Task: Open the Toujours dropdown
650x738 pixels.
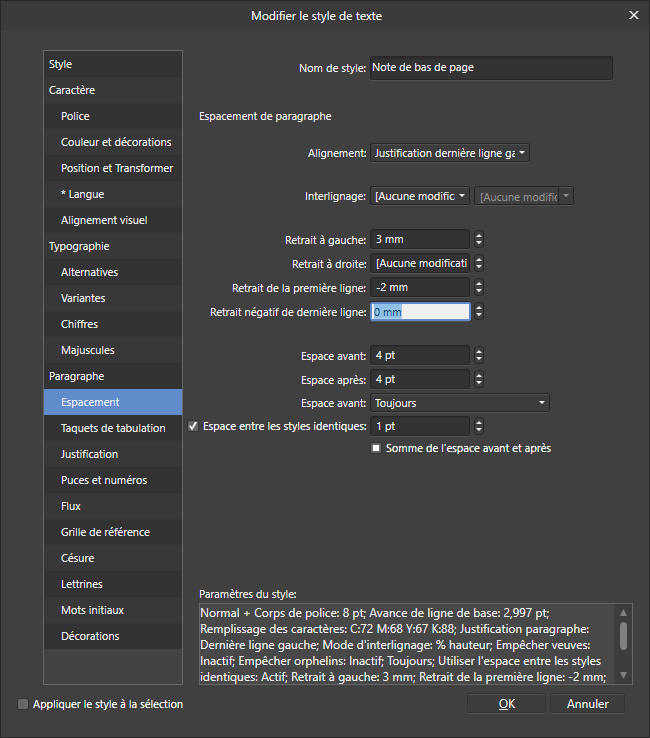Action: point(460,403)
